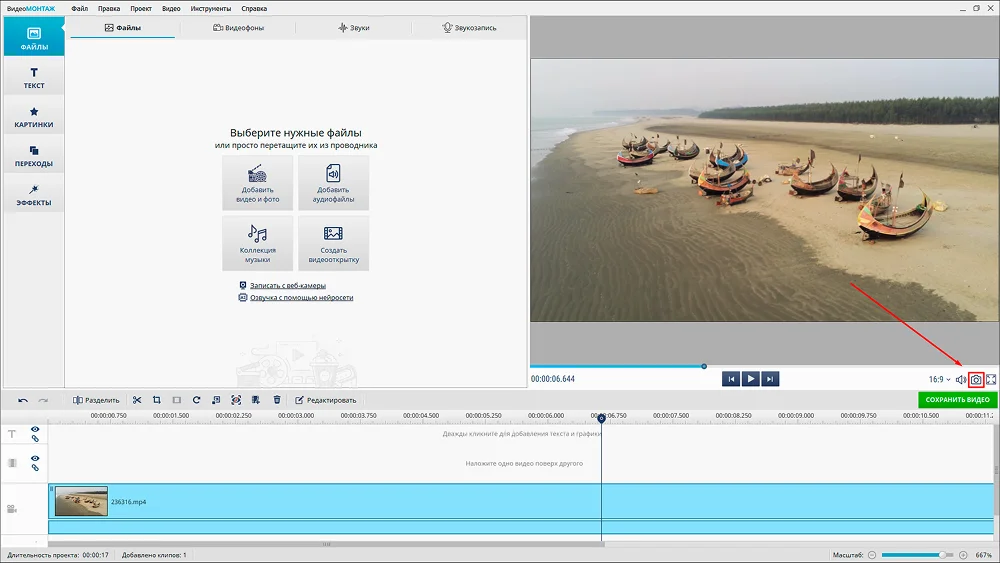The width and height of the screenshot is (1000, 563).
Task: Open the Картинки sidebar section
Action: tap(34, 116)
